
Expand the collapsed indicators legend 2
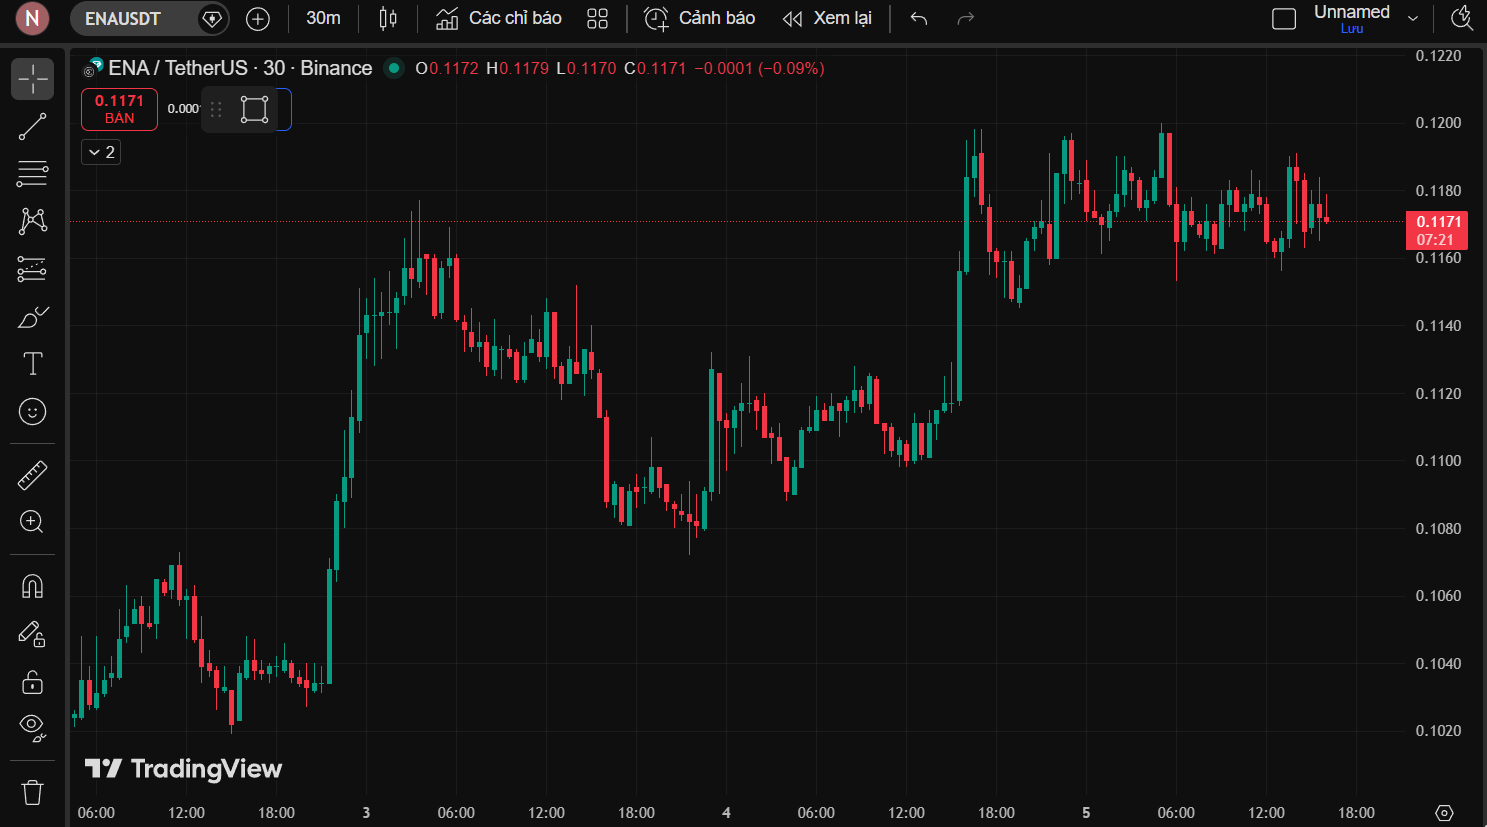coord(101,152)
